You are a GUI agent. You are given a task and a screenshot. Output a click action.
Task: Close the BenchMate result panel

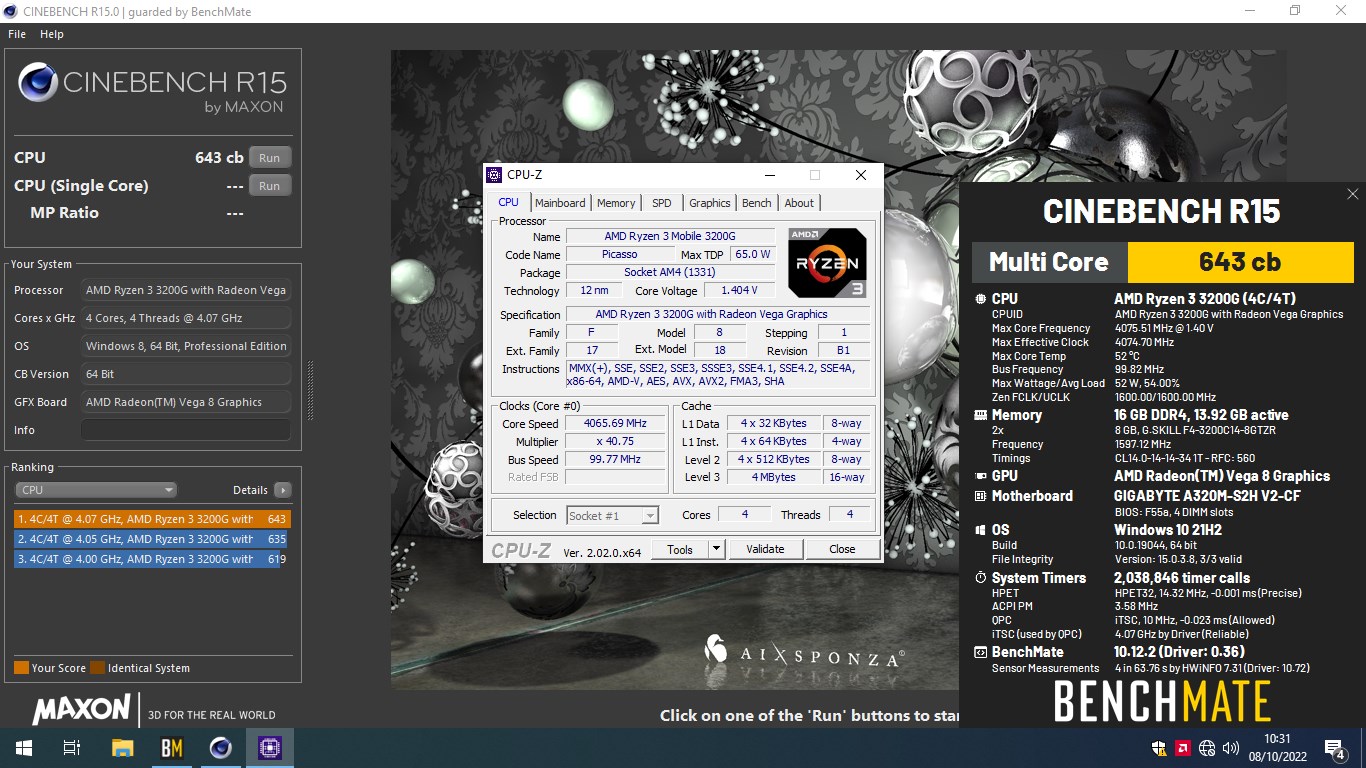tap(1352, 194)
